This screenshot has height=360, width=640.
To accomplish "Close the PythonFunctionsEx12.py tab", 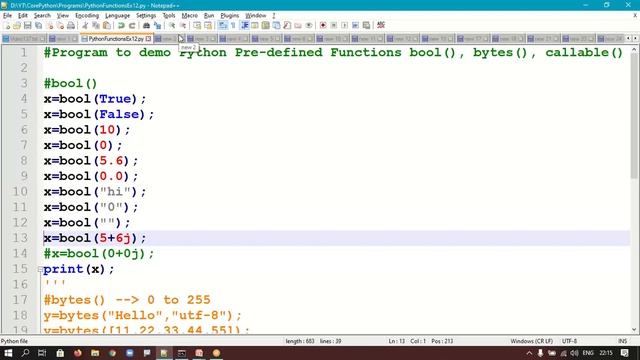I will tap(148, 39).
